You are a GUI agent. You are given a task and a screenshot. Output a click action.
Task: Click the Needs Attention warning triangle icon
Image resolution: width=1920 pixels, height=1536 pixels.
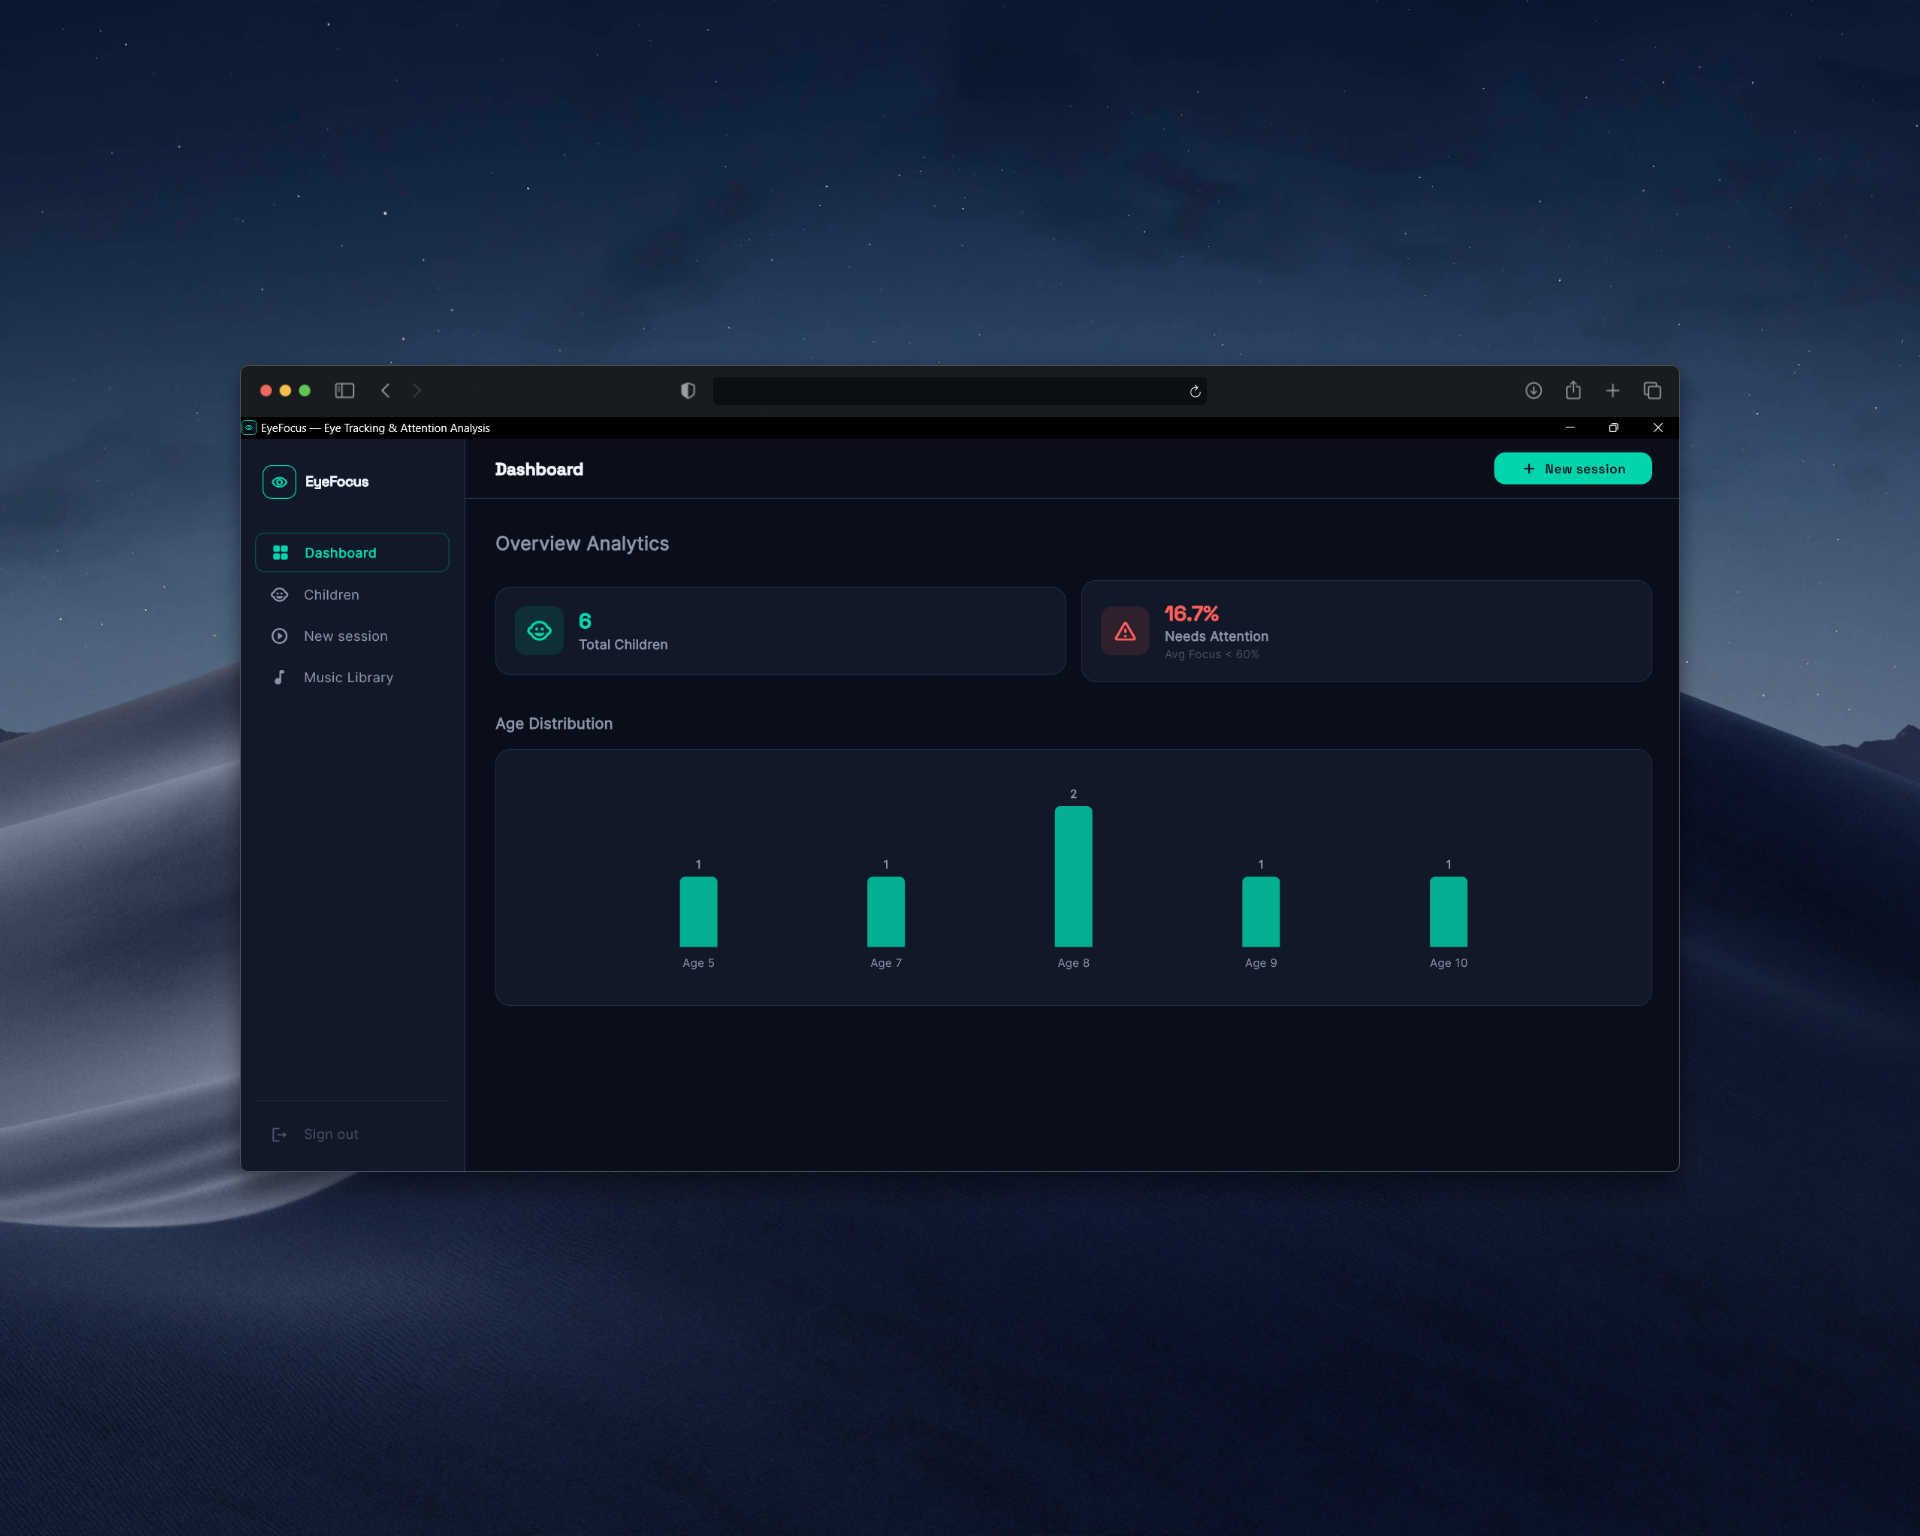tap(1125, 631)
